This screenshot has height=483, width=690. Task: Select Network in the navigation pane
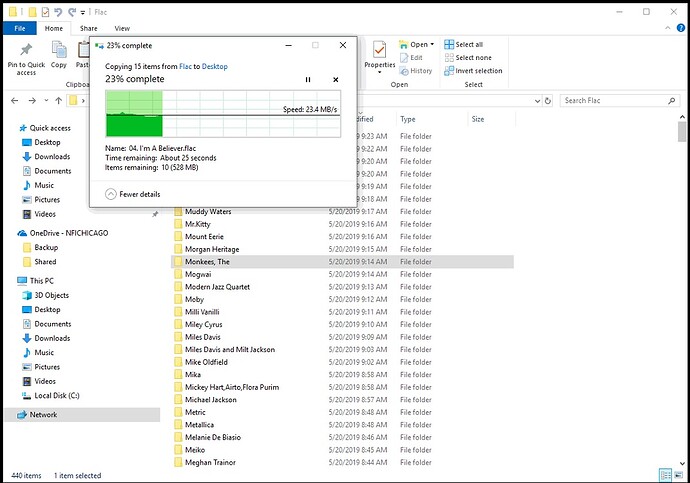[44, 414]
